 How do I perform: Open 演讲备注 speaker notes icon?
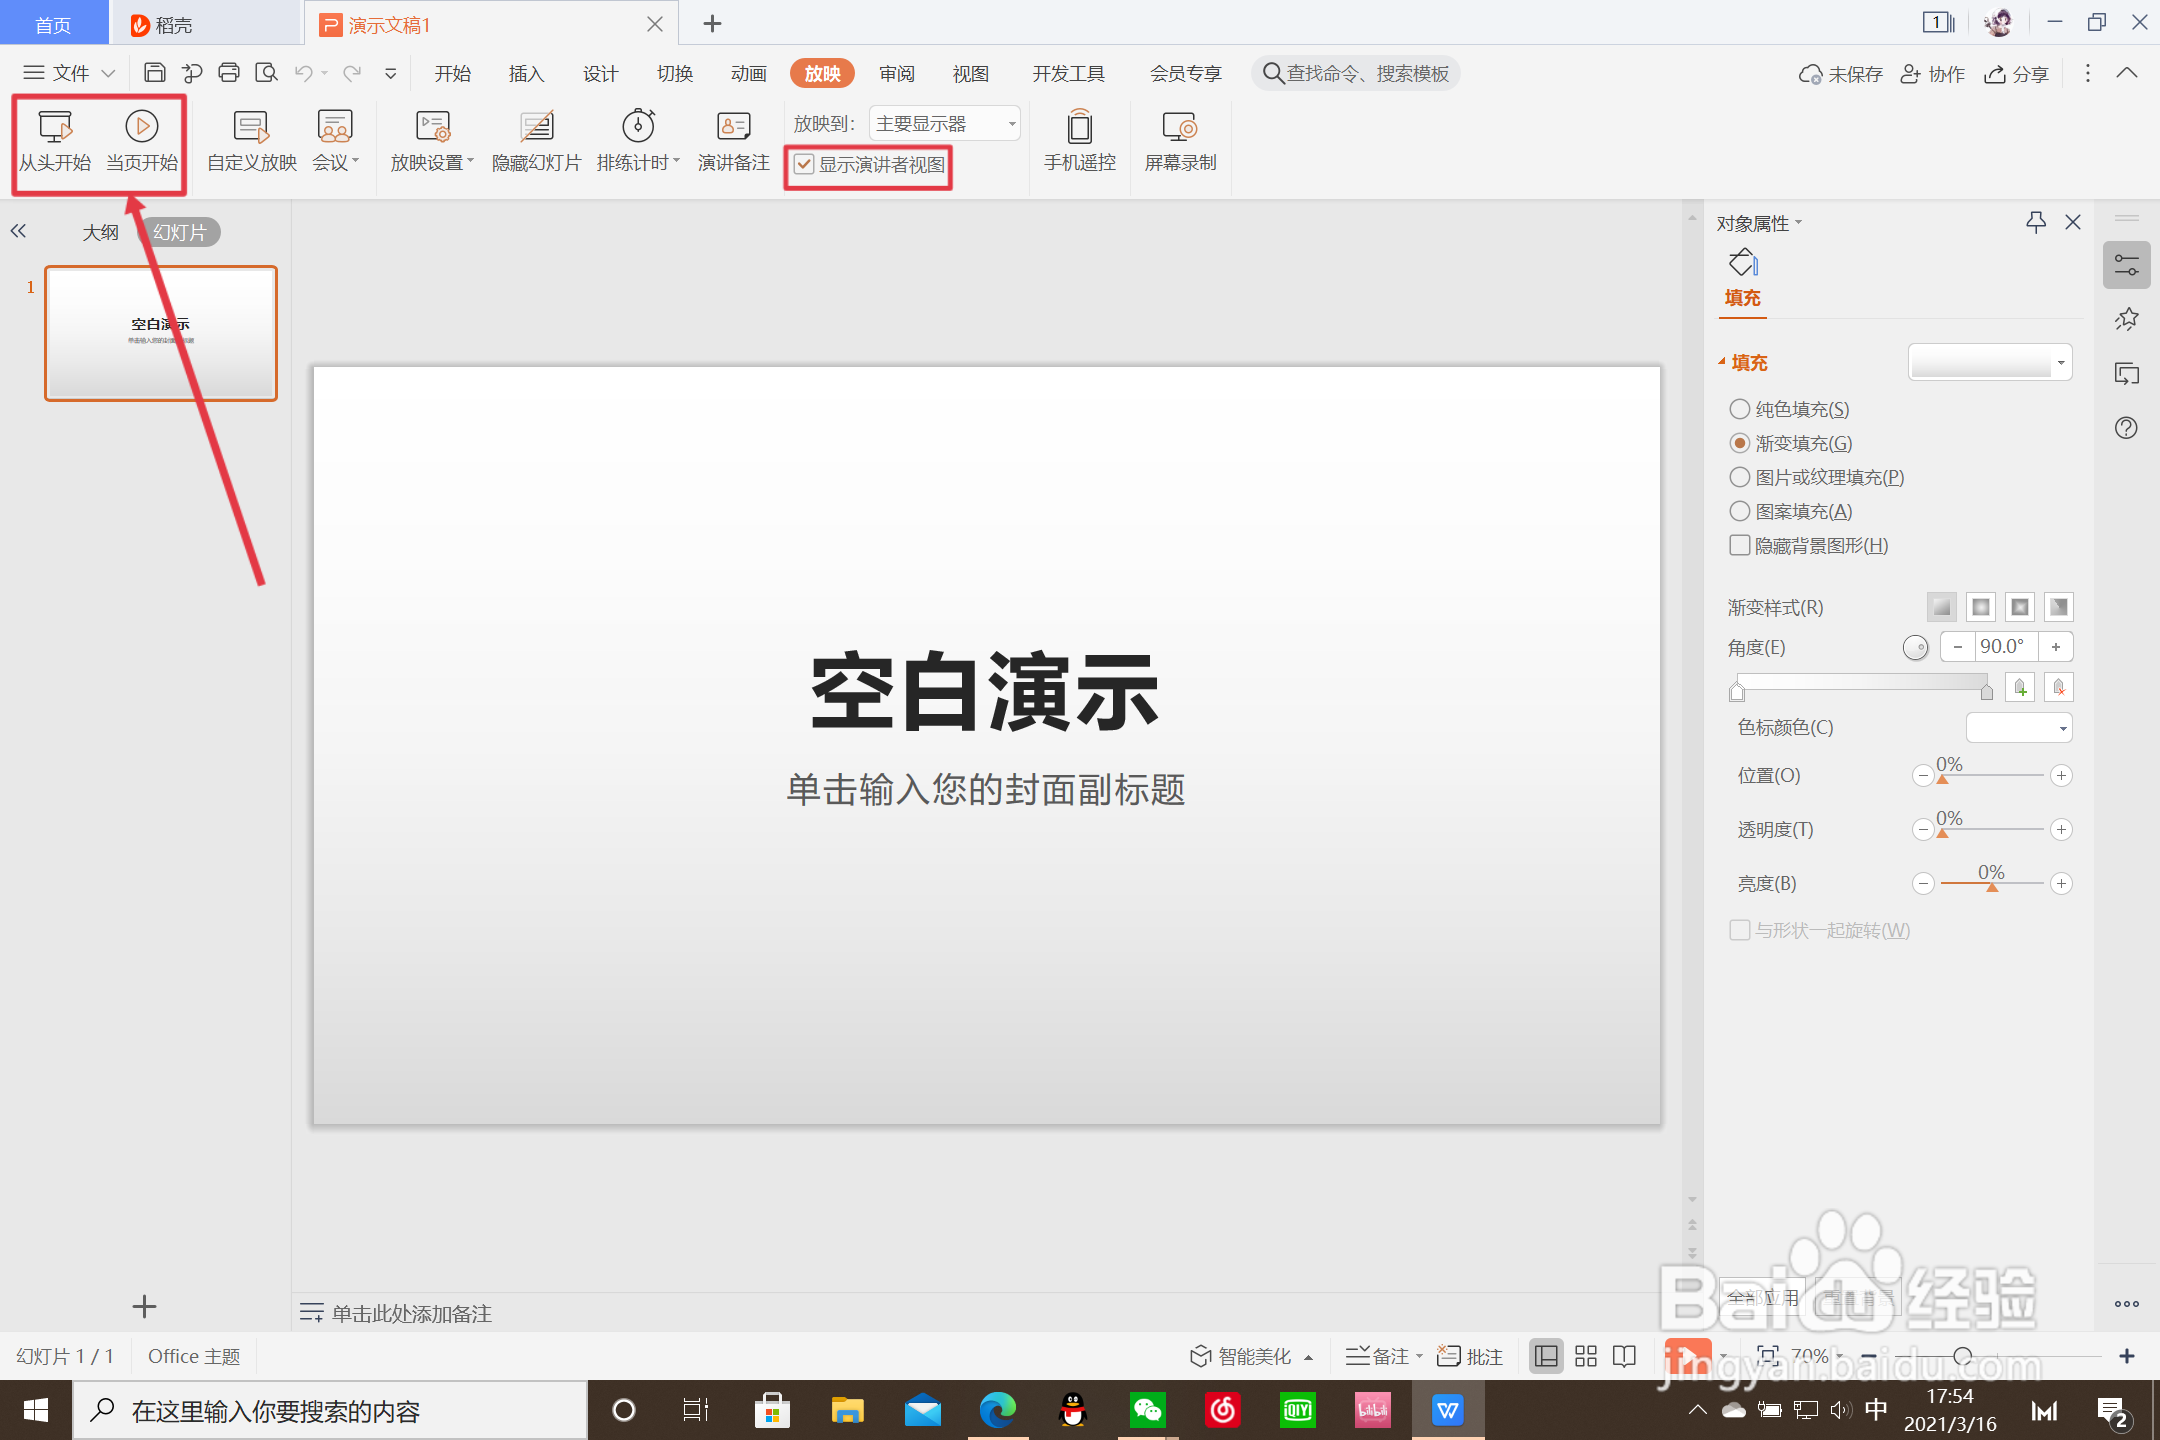(733, 128)
